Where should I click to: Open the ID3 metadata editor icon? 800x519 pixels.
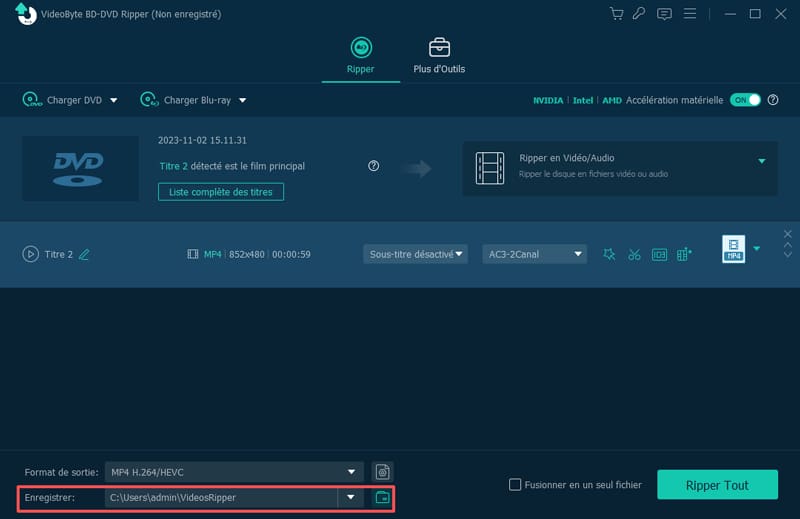point(659,254)
